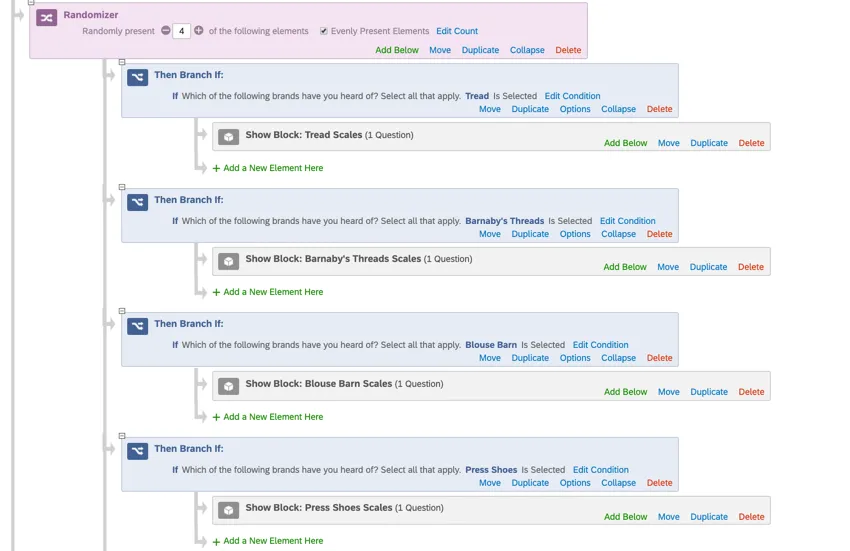The width and height of the screenshot is (850, 551).
Task: Duplicate Barnaby's Threads Scales block
Action: click(x=708, y=267)
